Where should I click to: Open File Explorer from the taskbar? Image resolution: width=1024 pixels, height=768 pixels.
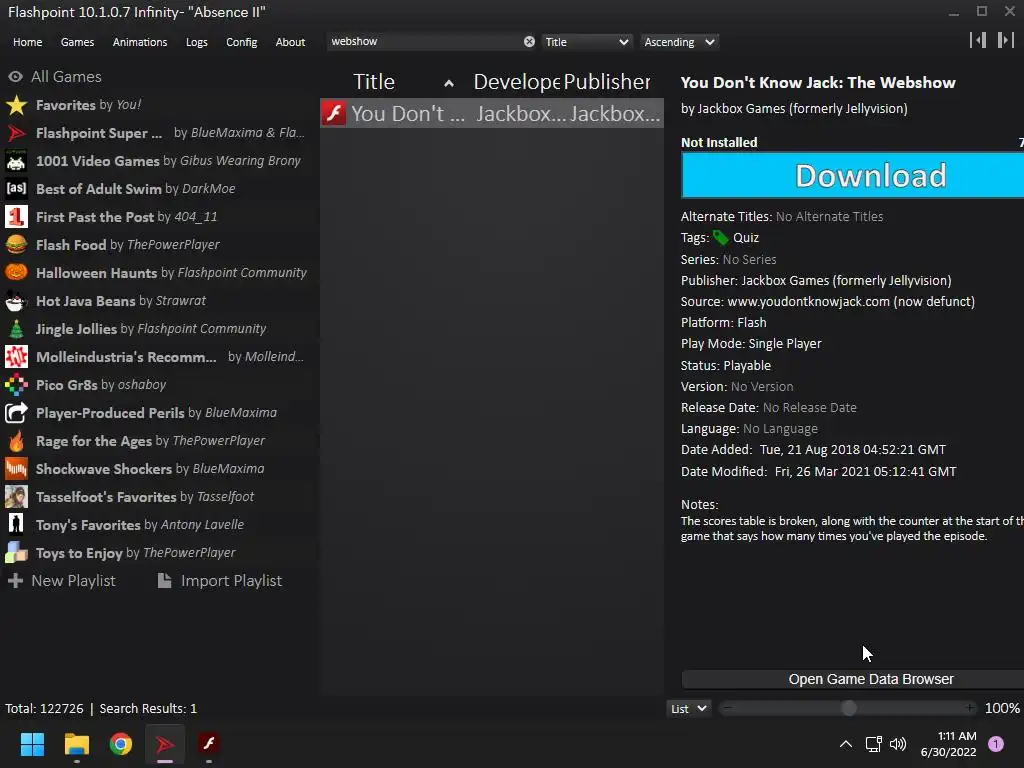[76, 744]
